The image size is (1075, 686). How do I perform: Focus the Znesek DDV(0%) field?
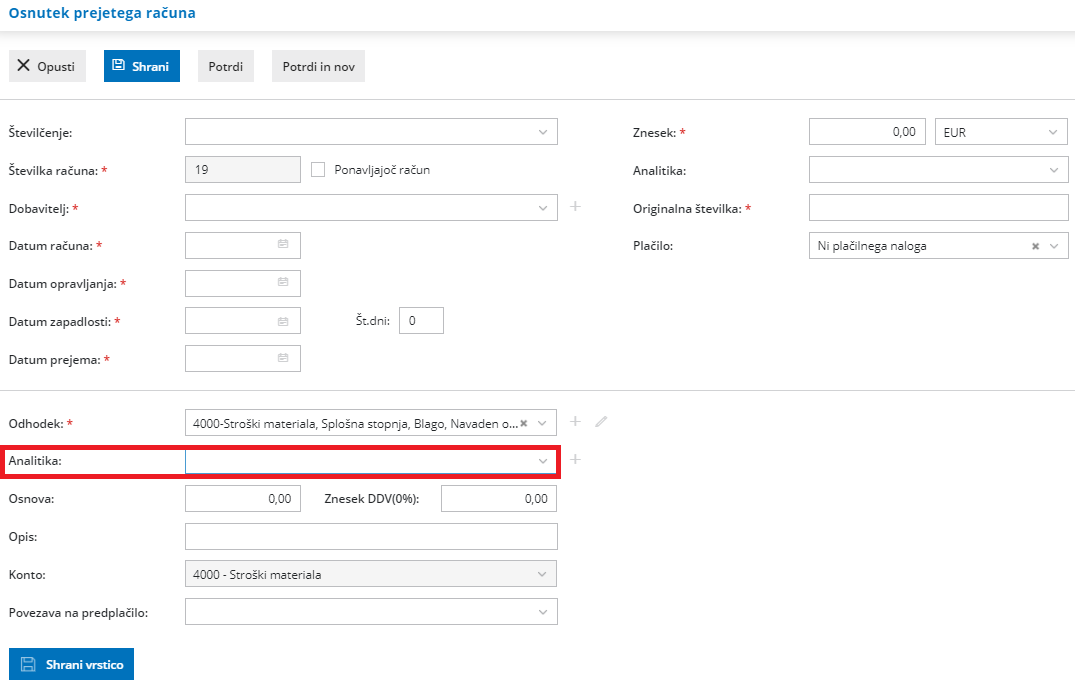[x=499, y=498]
